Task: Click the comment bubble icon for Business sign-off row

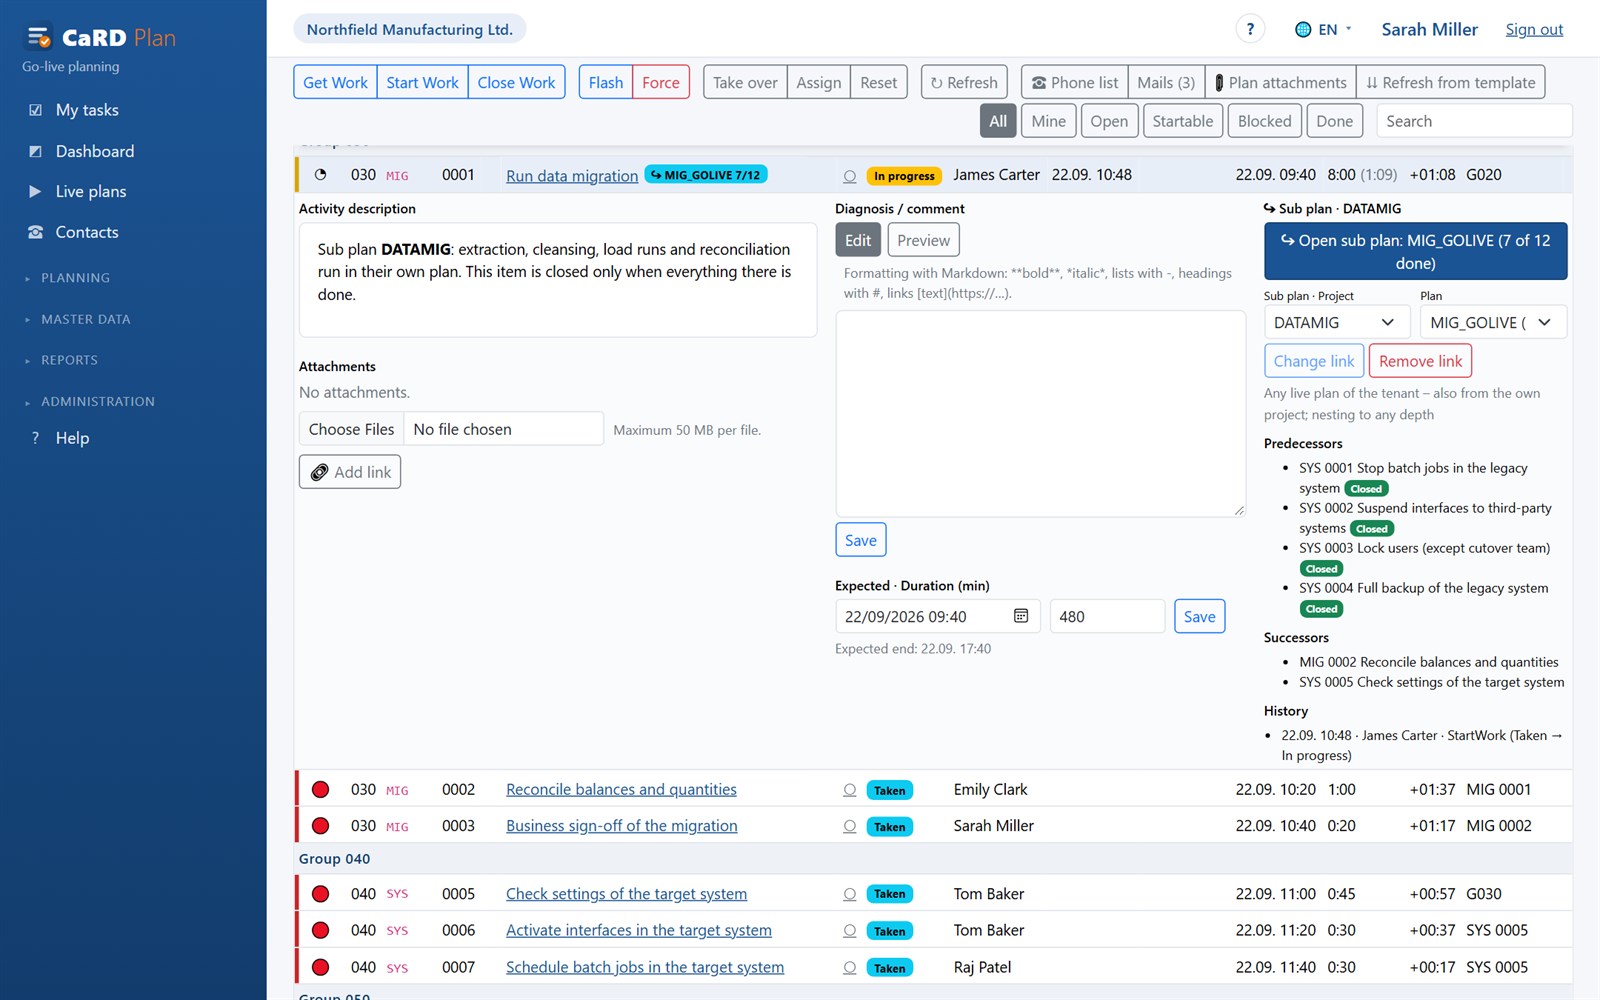Action: pyautogui.click(x=850, y=826)
